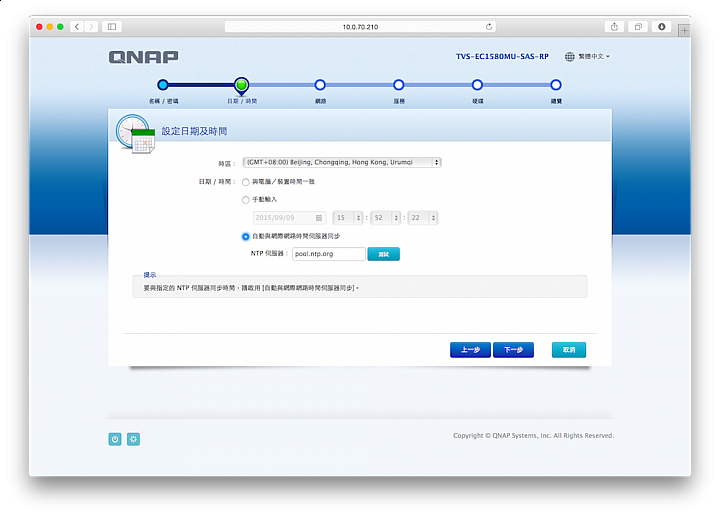Adjust the second stepper showing 22
This screenshot has height=518, width=720.
click(422, 218)
